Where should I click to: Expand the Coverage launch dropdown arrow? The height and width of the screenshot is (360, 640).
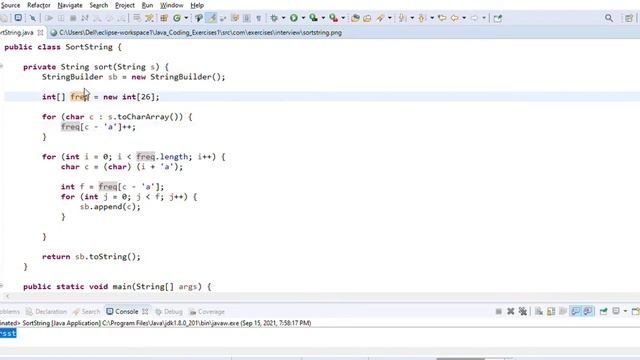point(323,18)
